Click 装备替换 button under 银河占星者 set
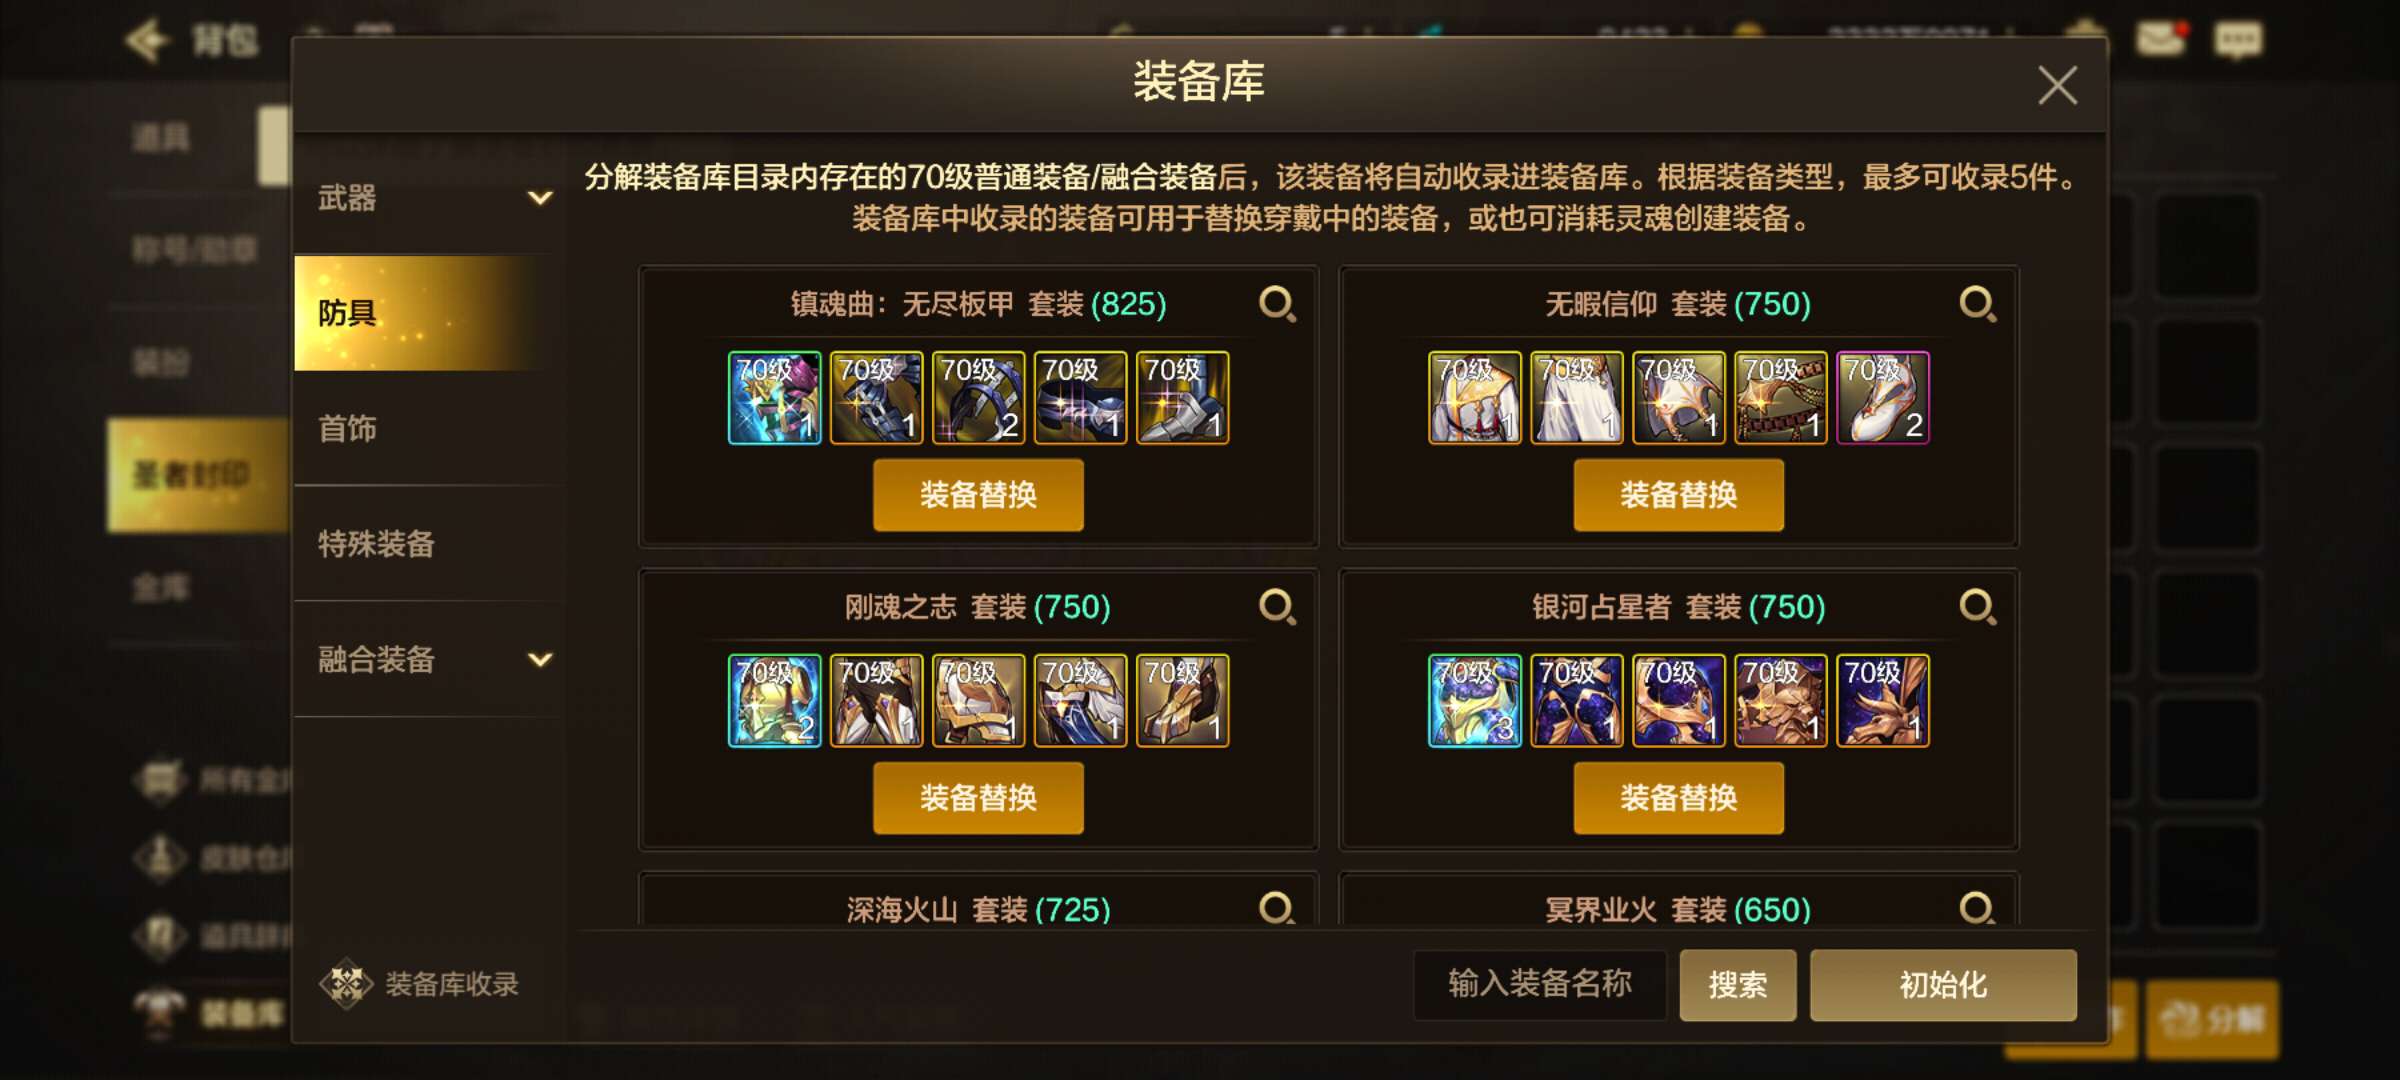The image size is (2400, 1080). pos(1678,798)
